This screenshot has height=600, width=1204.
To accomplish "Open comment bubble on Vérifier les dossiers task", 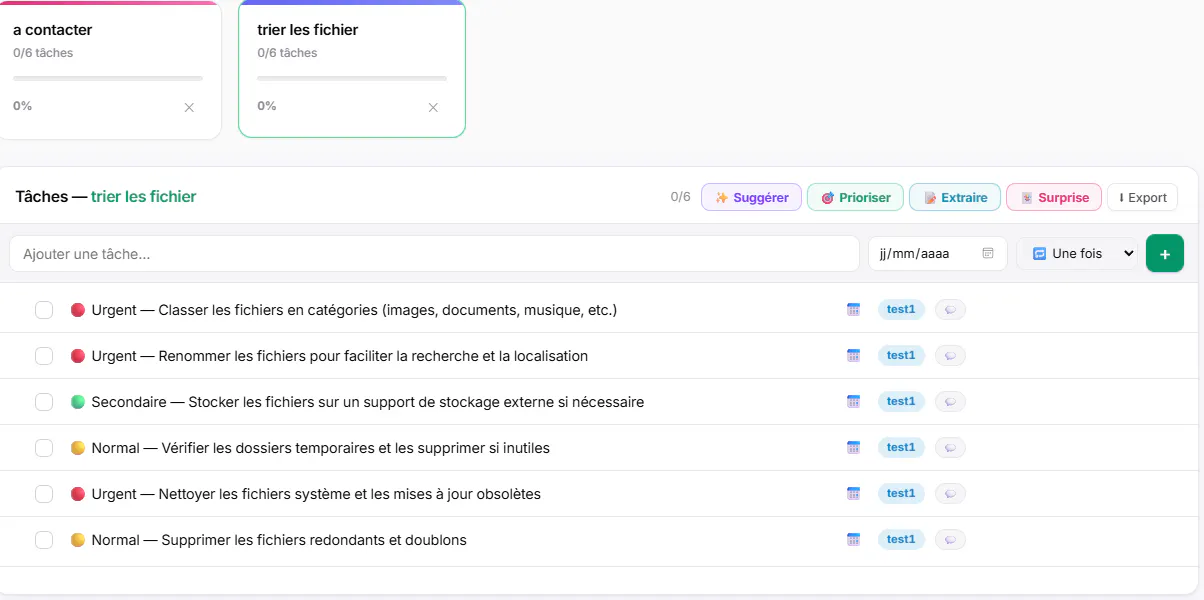I will point(950,448).
